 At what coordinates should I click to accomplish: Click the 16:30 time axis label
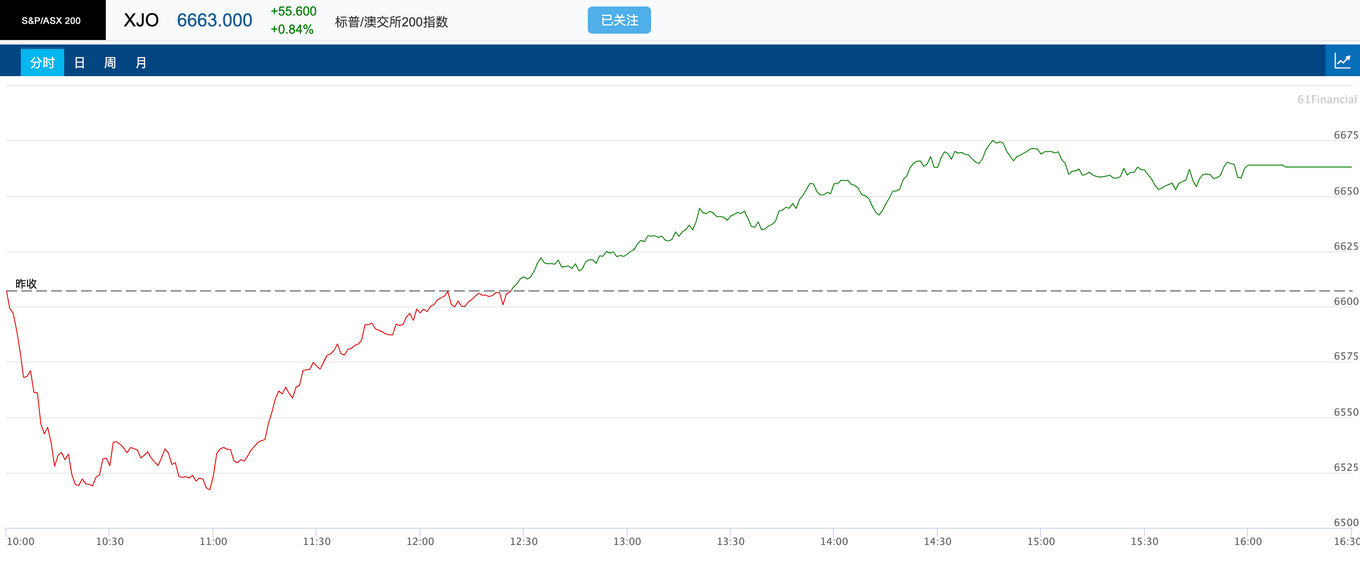pos(1345,542)
